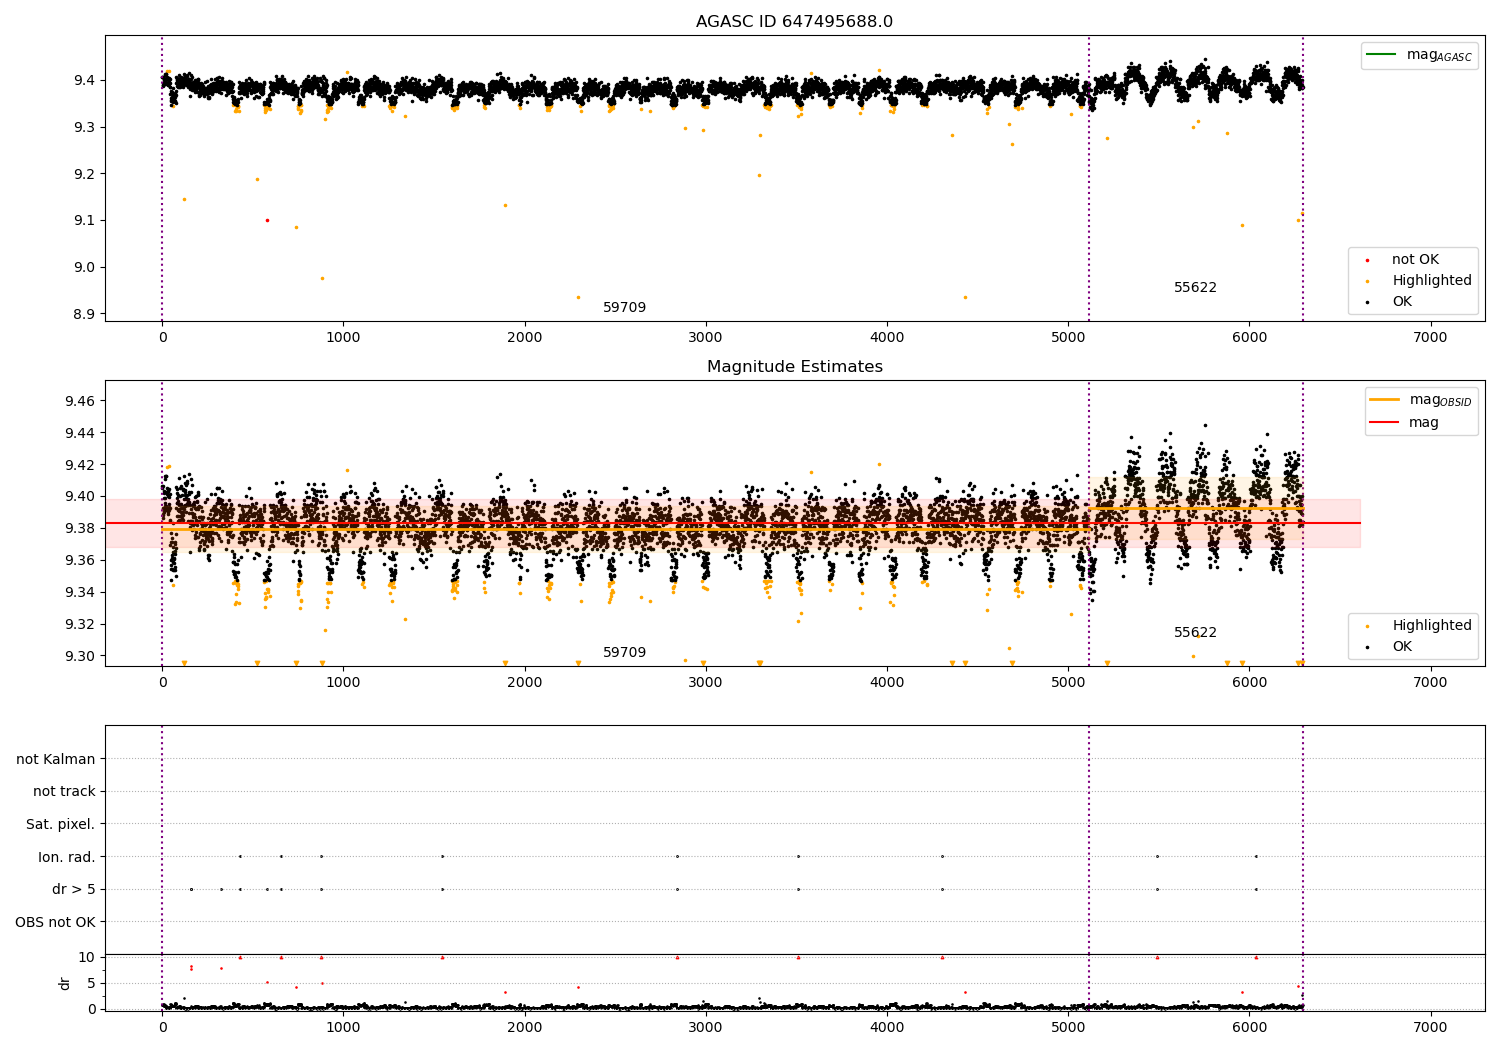
Task: Click the green line swatch beside mag AGASC
Action: [1382, 55]
